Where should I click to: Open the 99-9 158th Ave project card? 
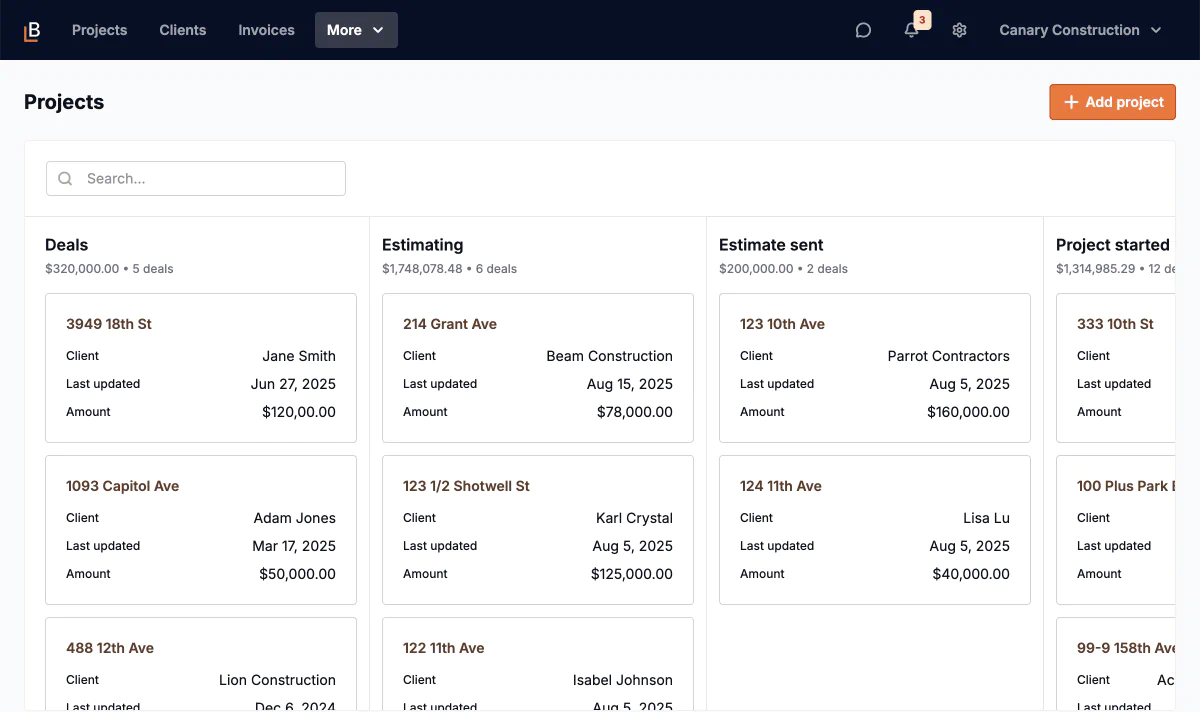(x=1116, y=664)
